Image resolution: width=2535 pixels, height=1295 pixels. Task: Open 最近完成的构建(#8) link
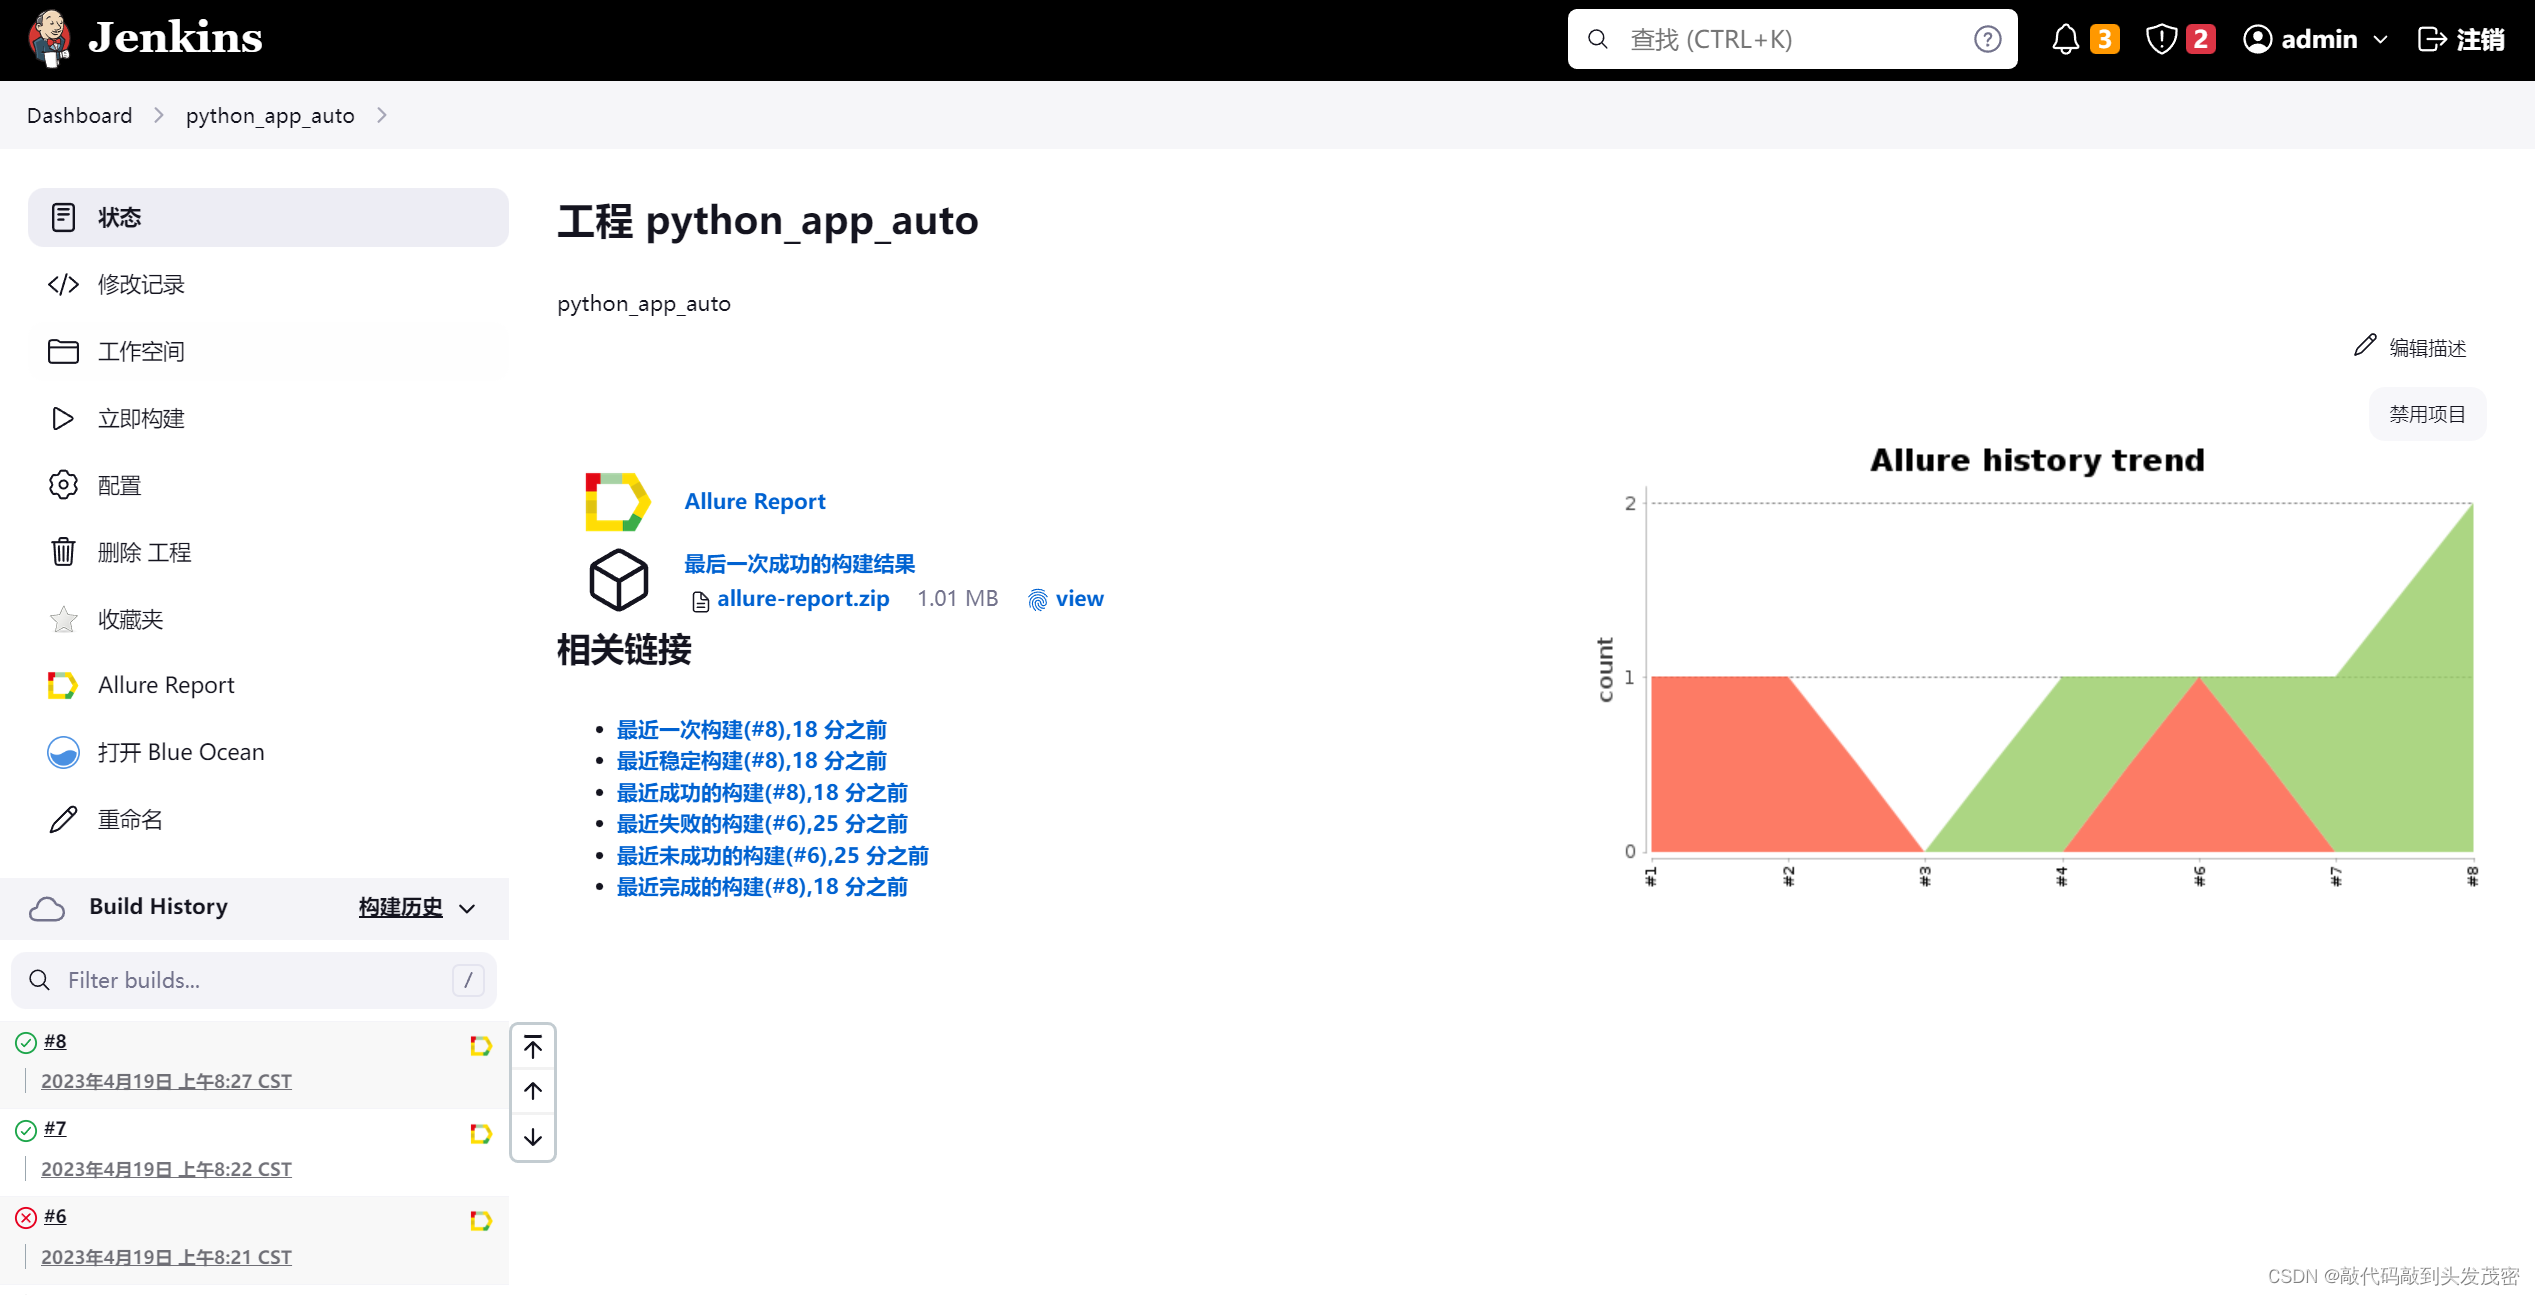[762, 886]
